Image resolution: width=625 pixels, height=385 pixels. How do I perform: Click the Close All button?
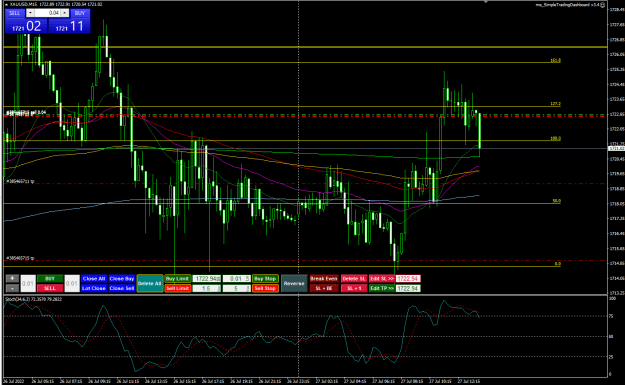pyautogui.click(x=94, y=279)
